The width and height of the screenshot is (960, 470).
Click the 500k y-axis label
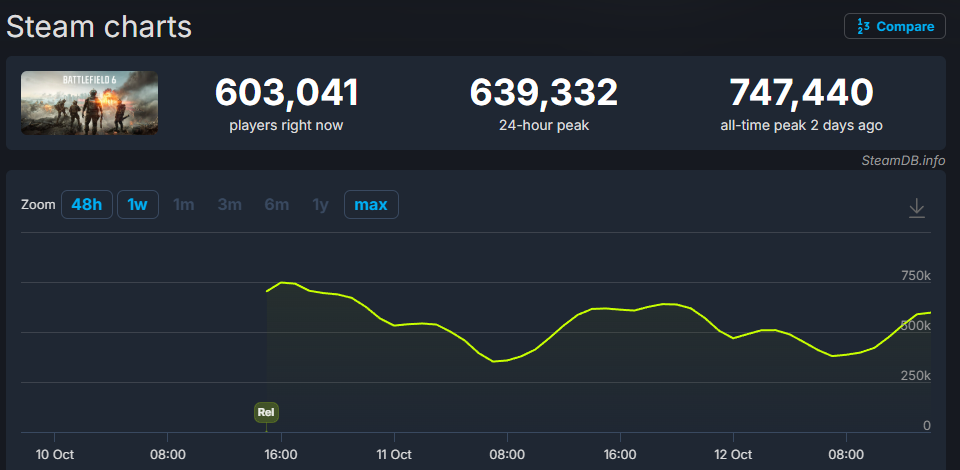click(916, 326)
